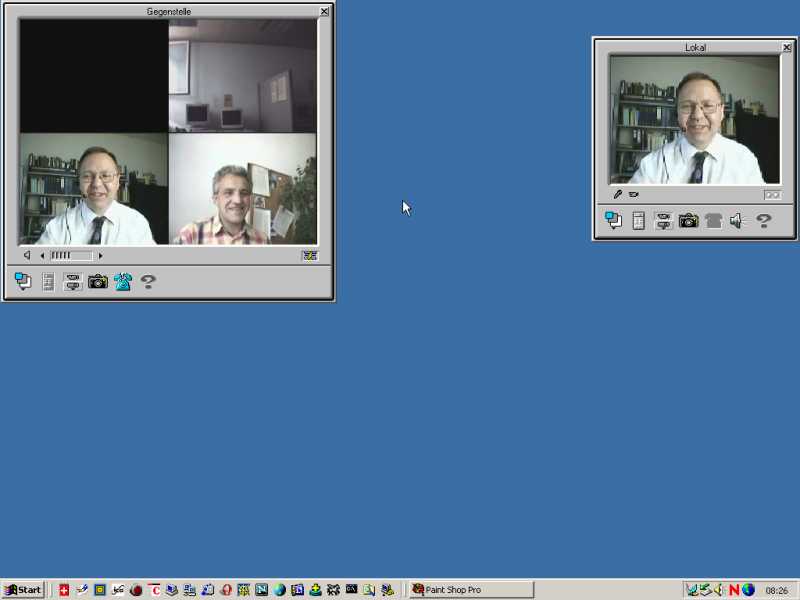Open help via Lokal question mark
800x600 pixels.
tap(764, 220)
